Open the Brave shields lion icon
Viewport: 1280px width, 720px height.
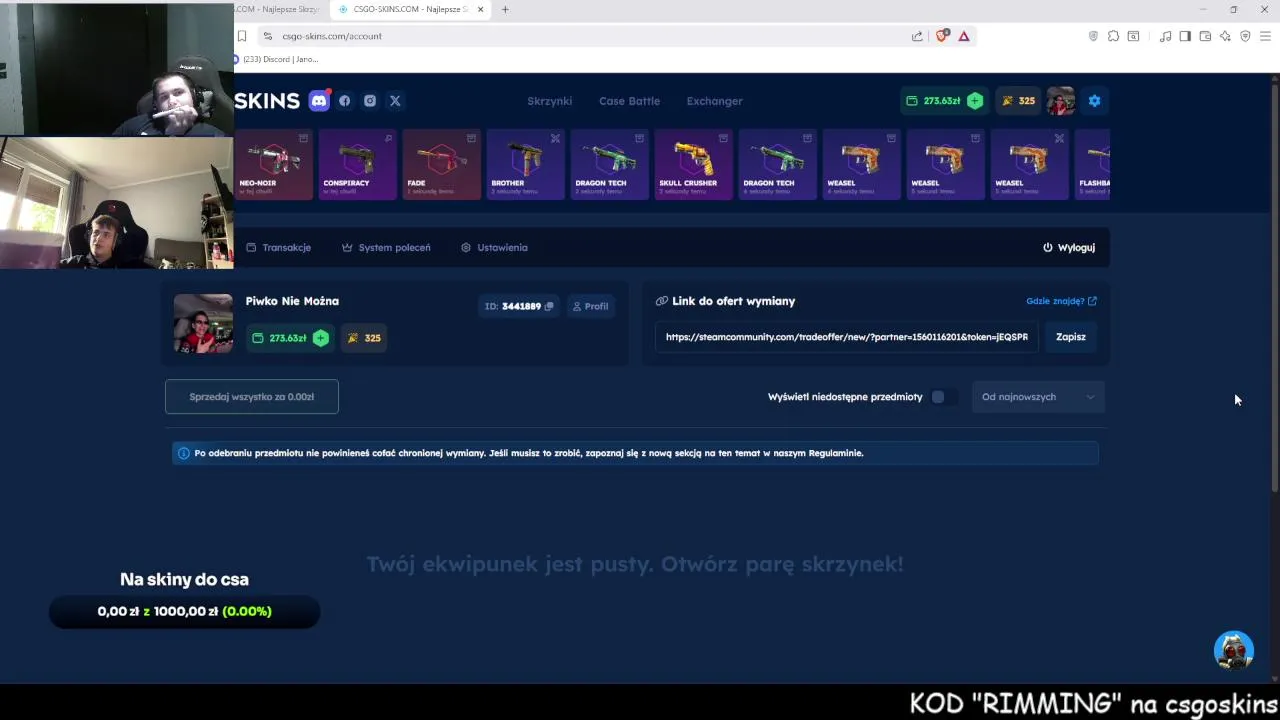click(x=942, y=36)
